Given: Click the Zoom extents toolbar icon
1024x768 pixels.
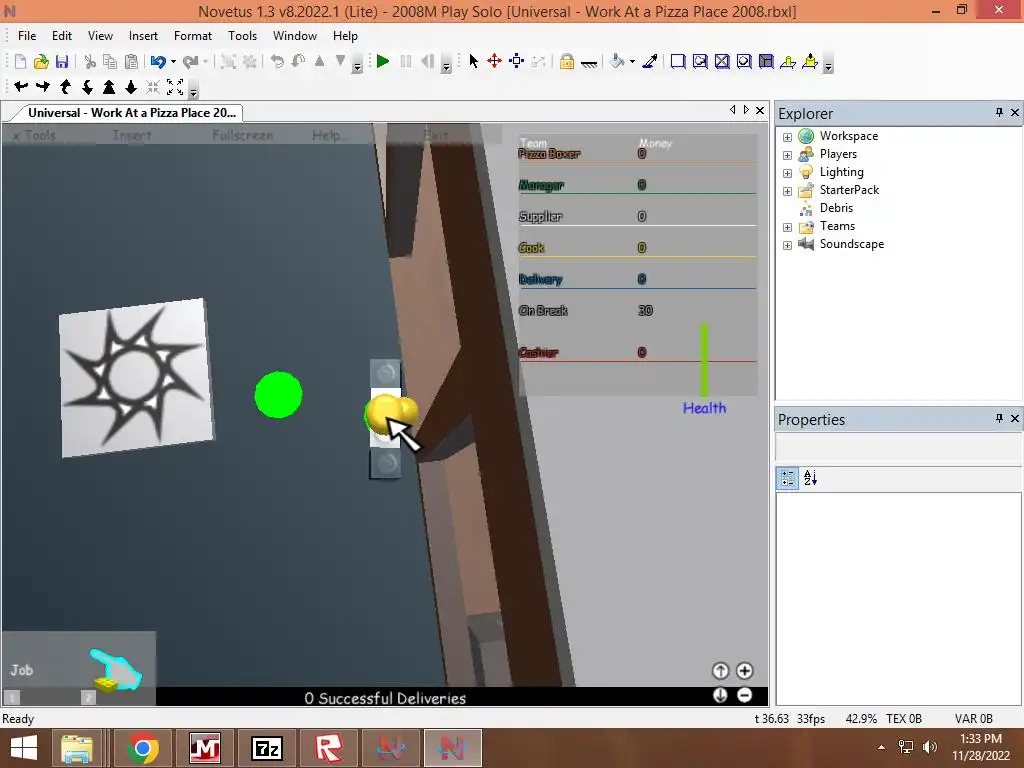Looking at the screenshot, I should (175, 86).
